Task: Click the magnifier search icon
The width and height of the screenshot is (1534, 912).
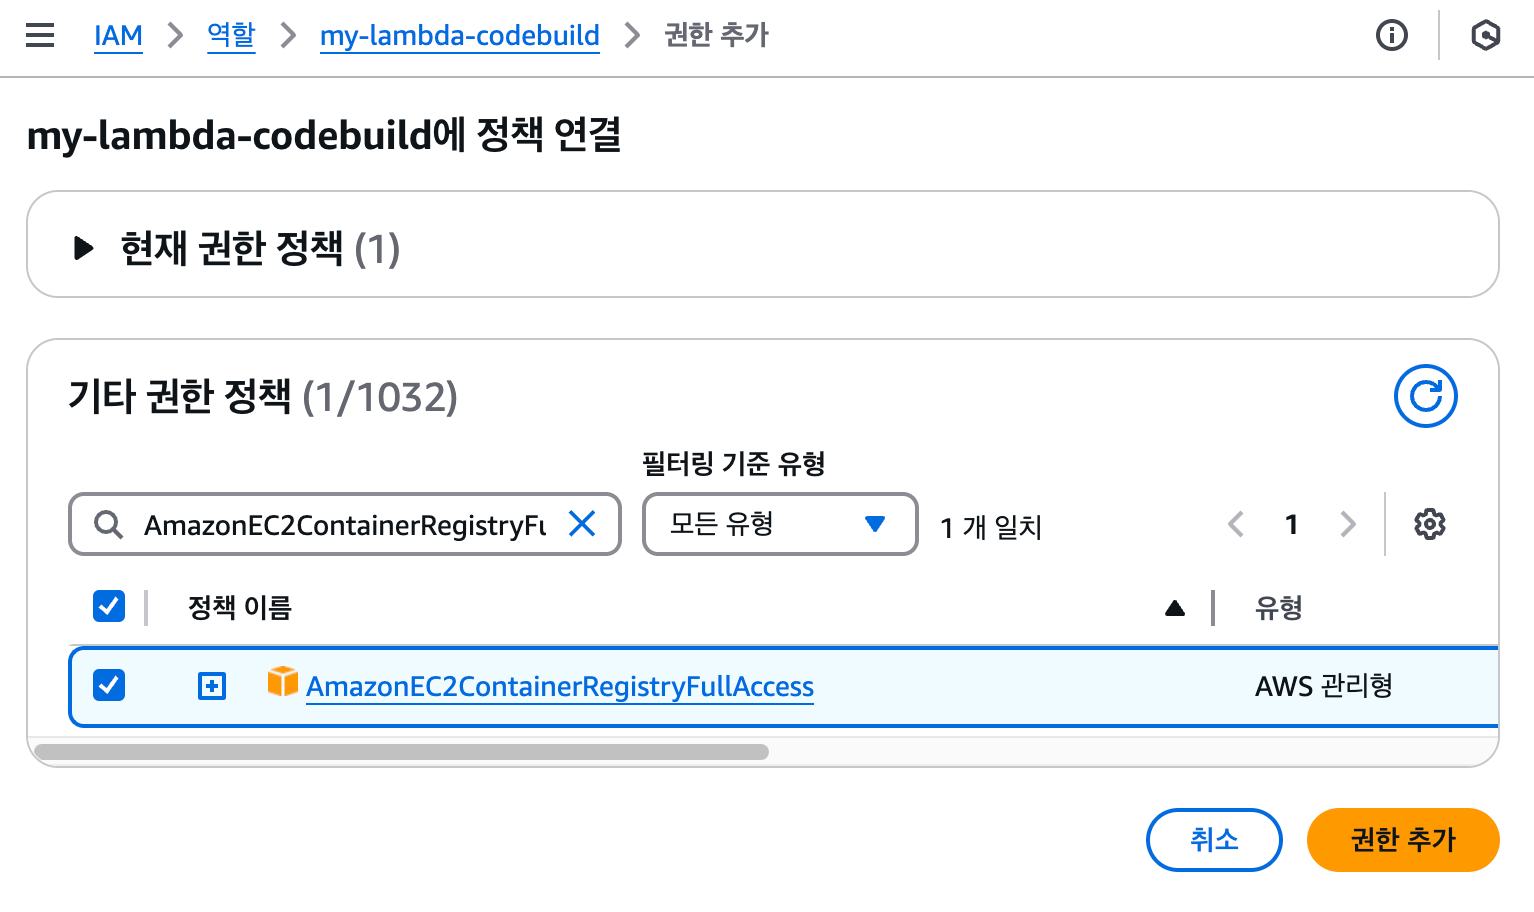Action: 108,524
